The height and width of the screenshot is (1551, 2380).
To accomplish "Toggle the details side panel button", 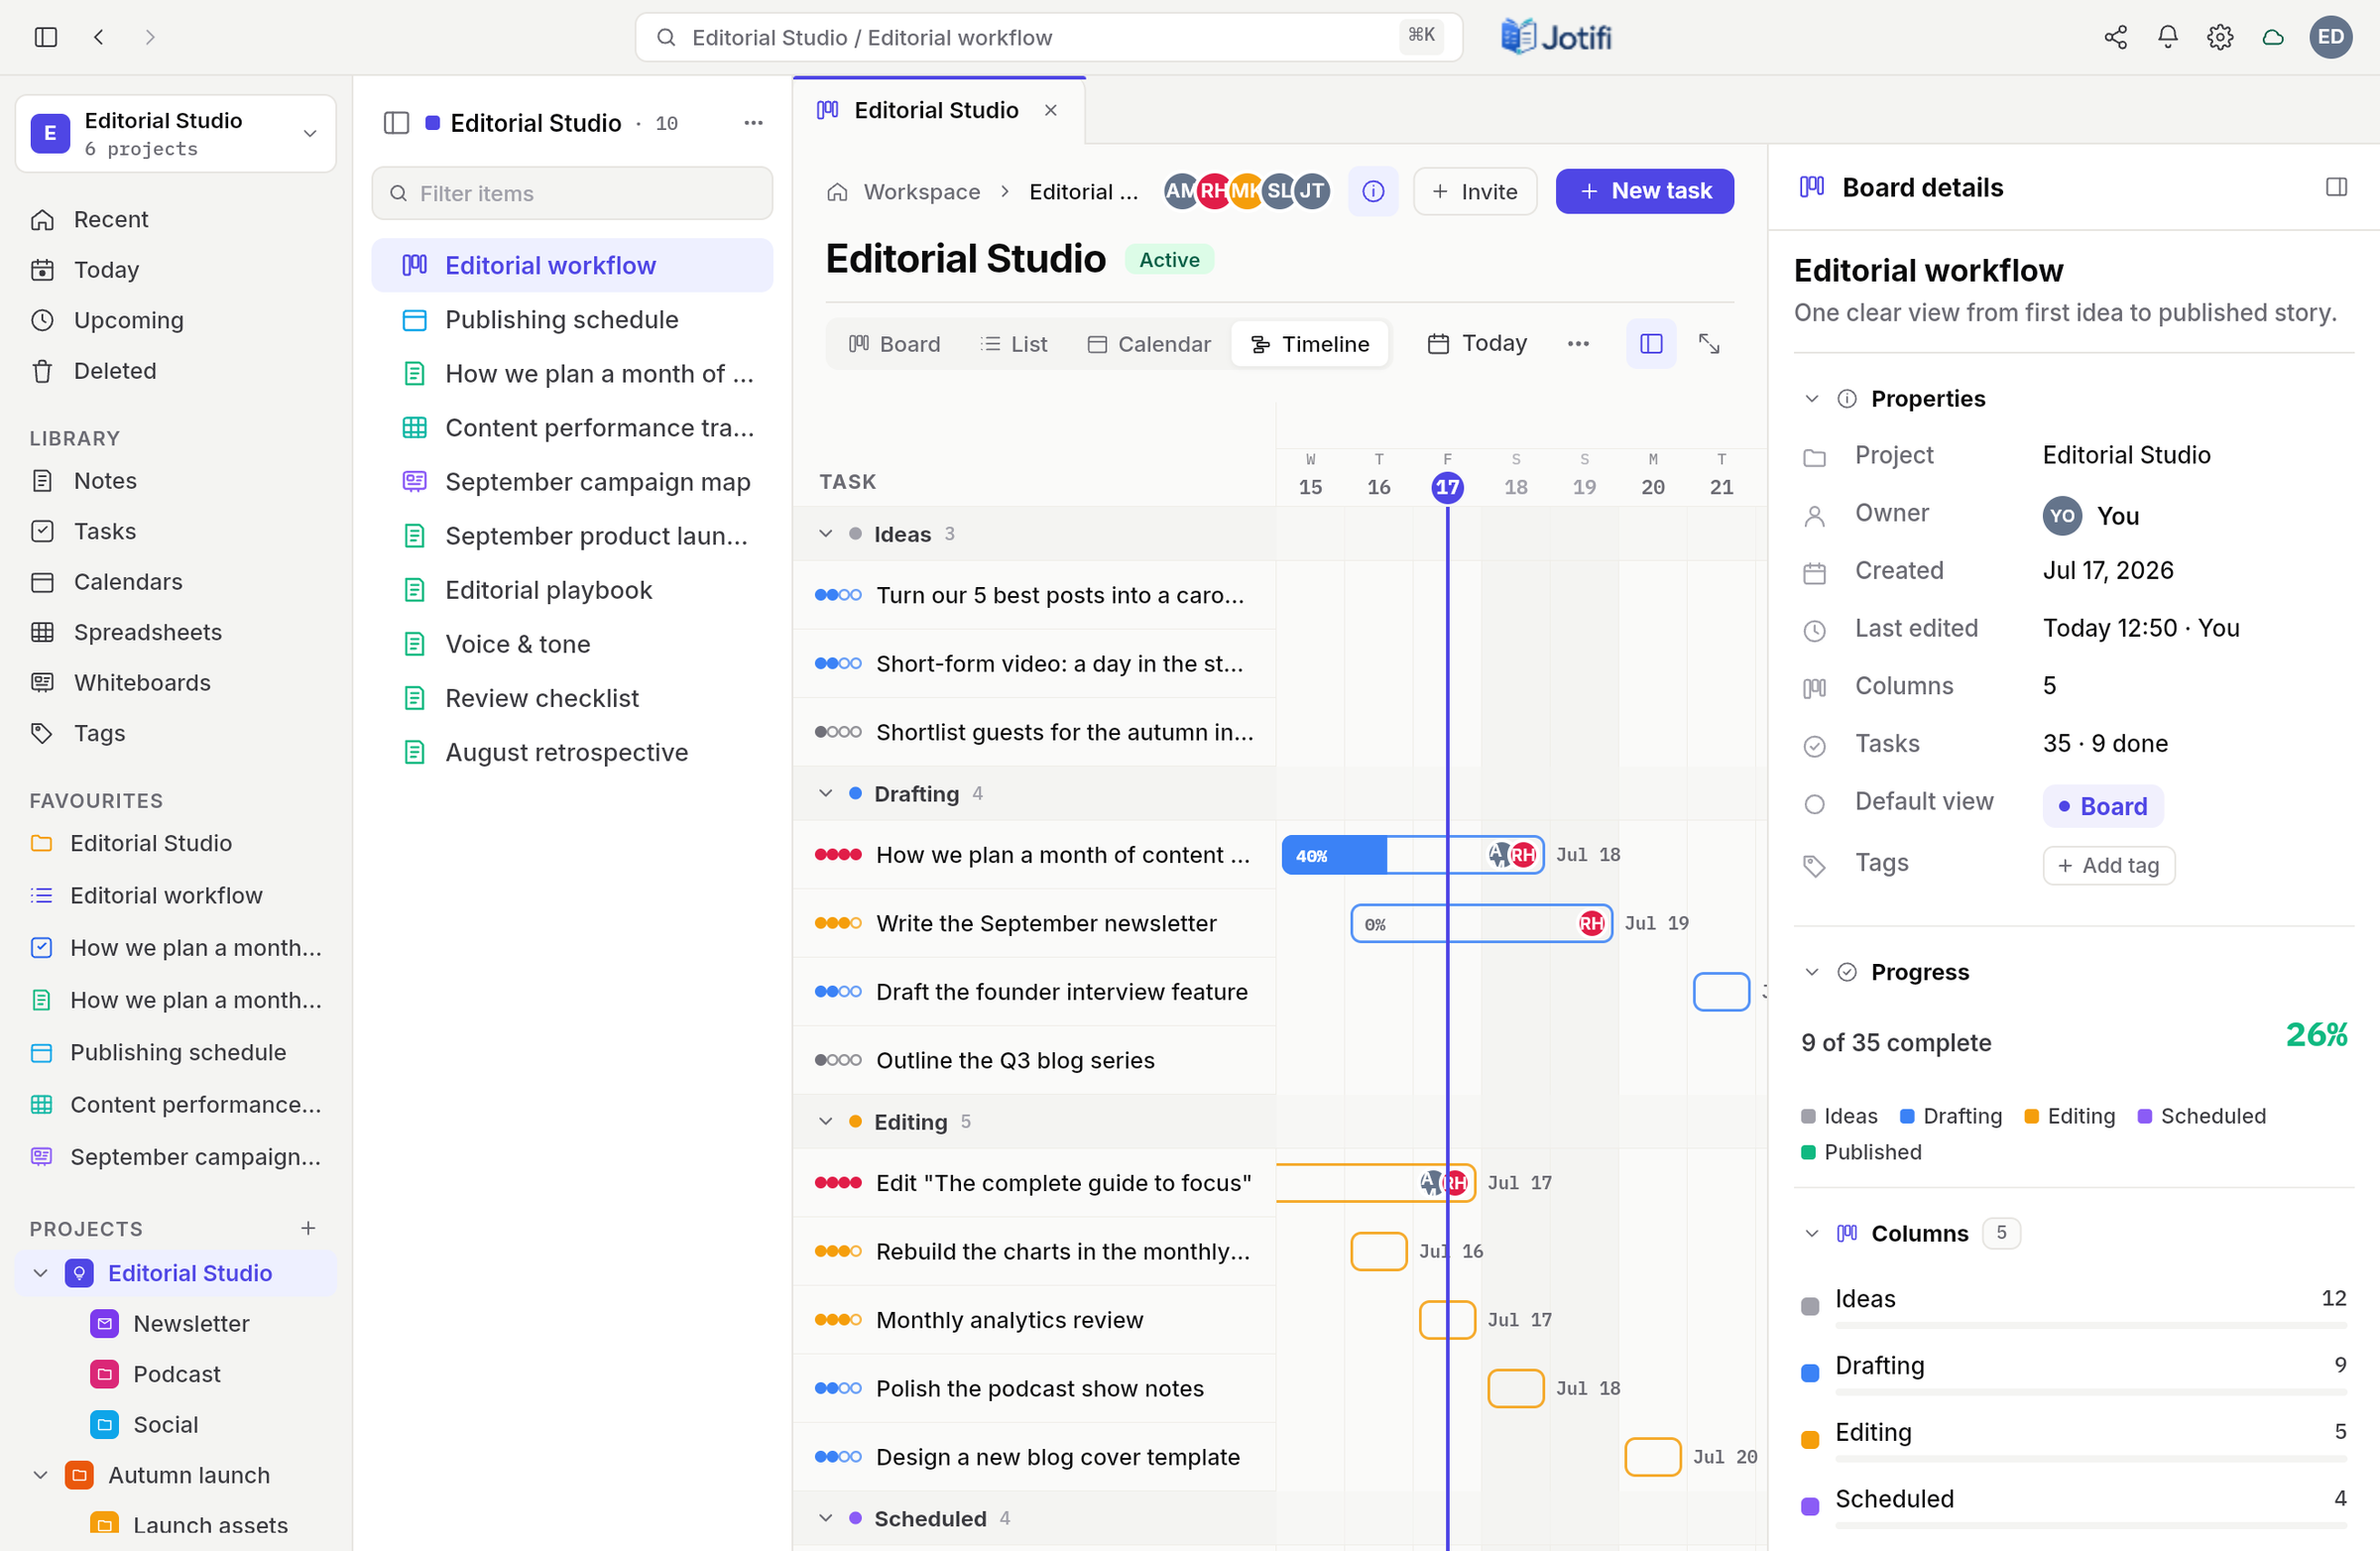I will click(1651, 344).
